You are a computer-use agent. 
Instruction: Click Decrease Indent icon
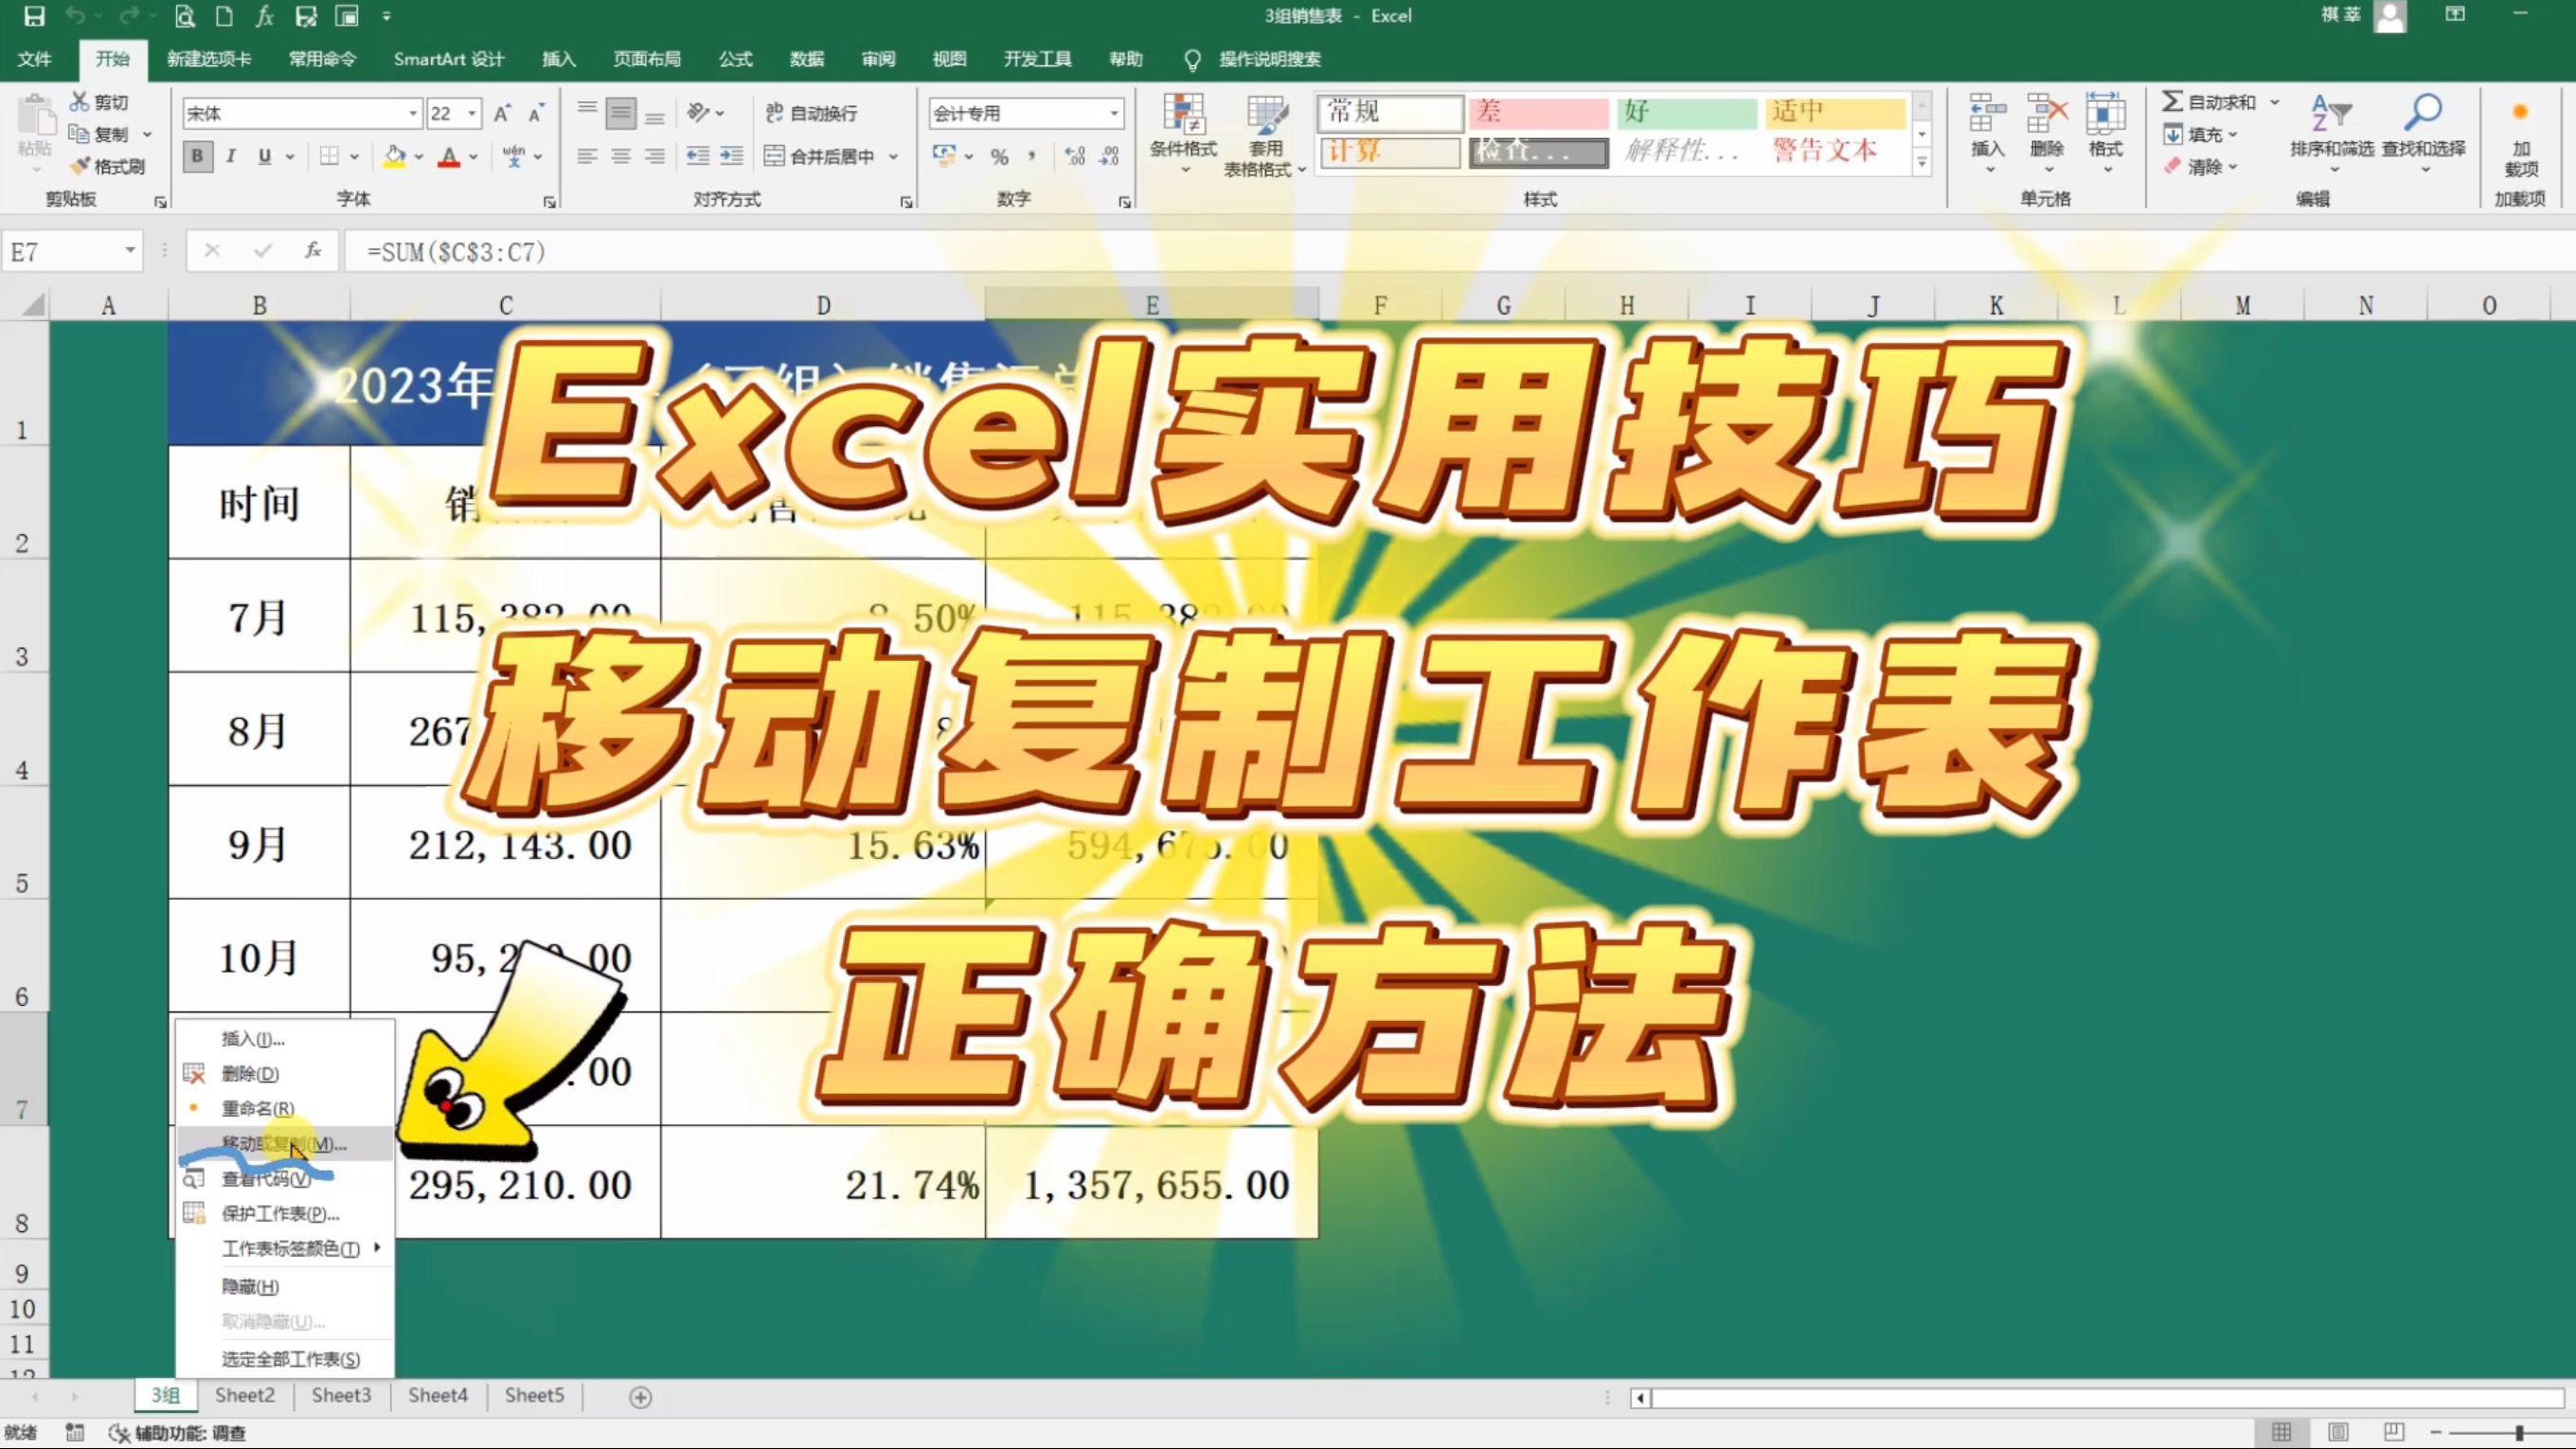tap(698, 156)
